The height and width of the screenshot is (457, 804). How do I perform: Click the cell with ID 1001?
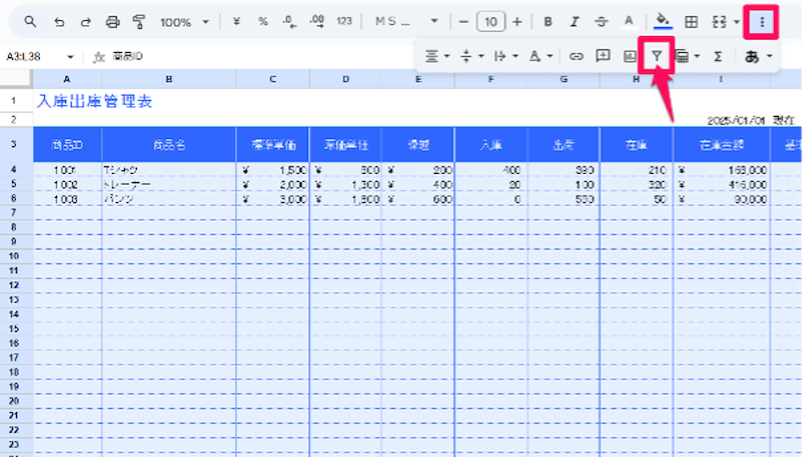click(67, 170)
